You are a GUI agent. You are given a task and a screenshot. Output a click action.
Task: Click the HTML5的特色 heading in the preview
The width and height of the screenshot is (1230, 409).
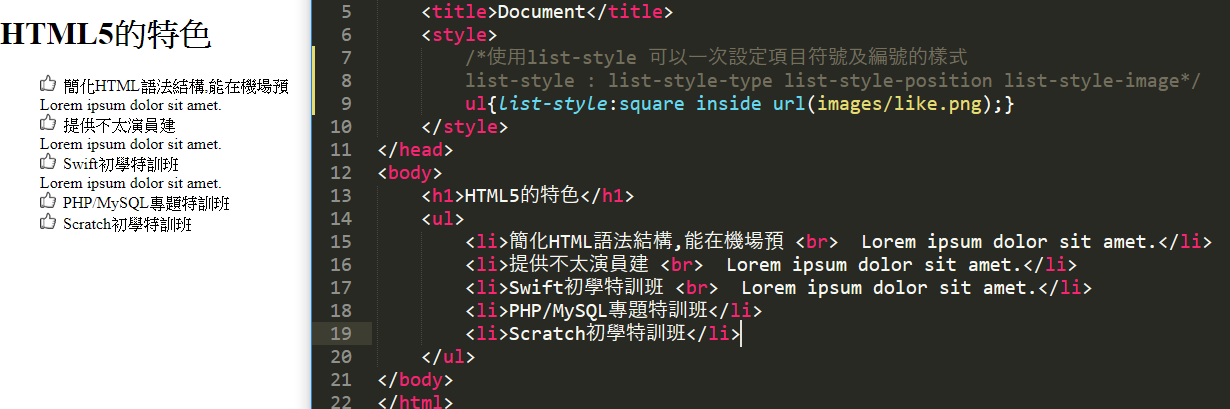(105, 35)
